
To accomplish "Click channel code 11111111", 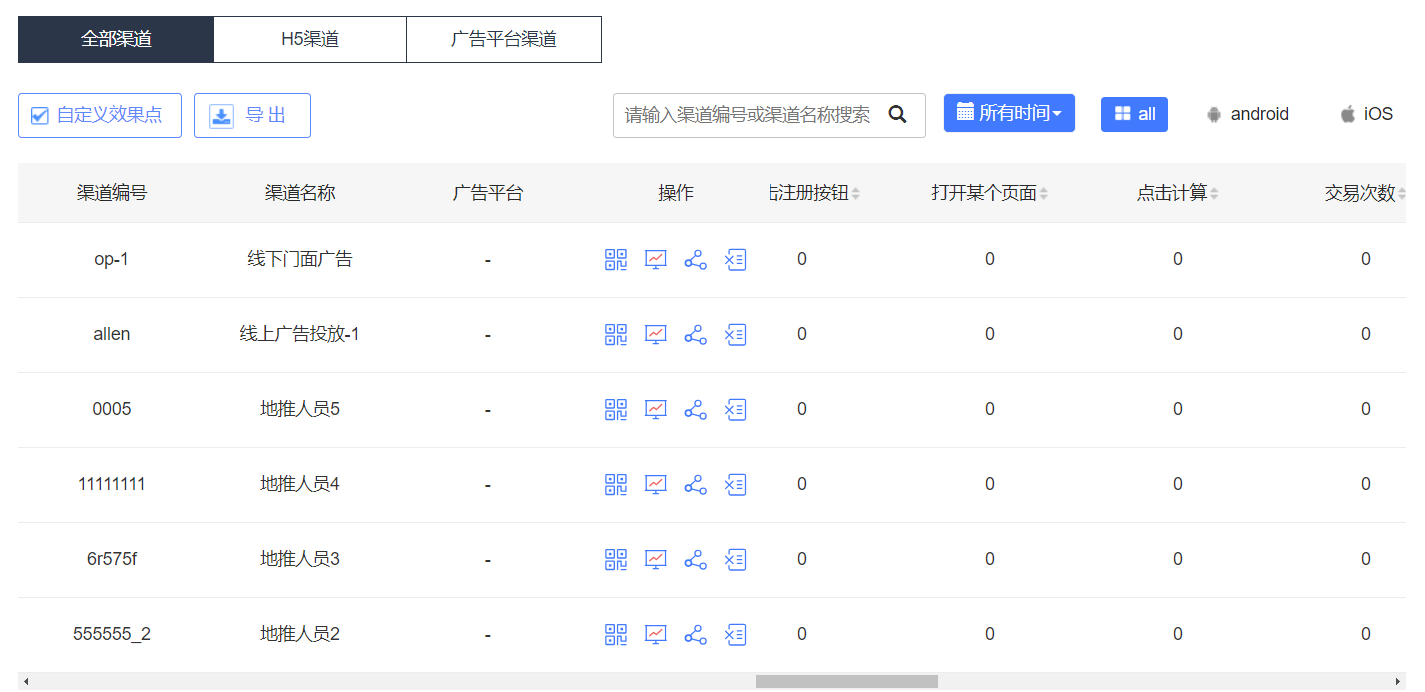I will point(112,484).
